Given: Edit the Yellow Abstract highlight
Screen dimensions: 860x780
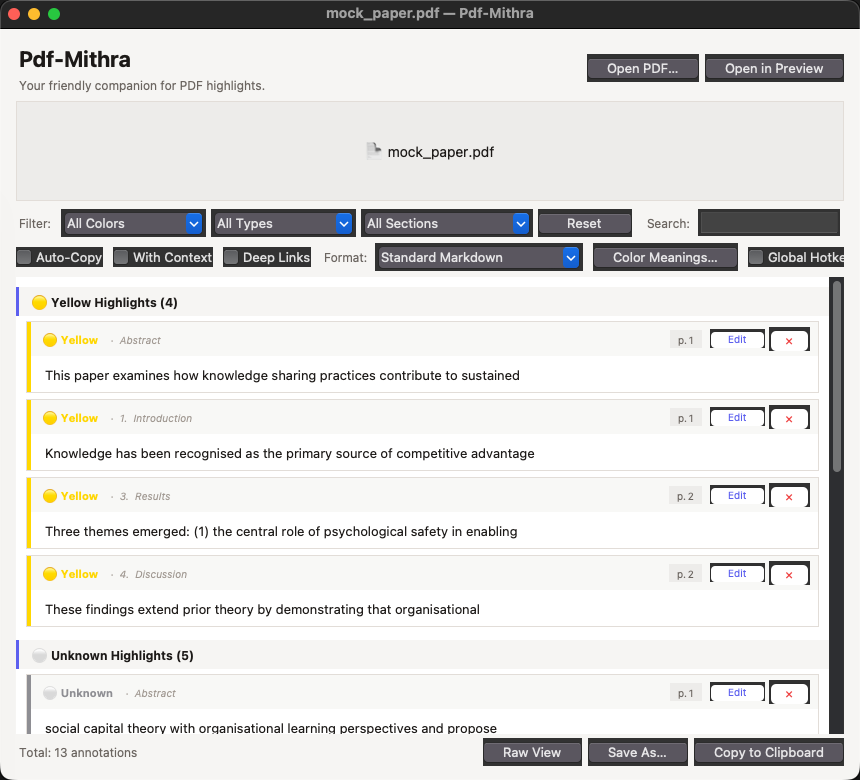Looking at the screenshot, I should (x=737, y=340).
